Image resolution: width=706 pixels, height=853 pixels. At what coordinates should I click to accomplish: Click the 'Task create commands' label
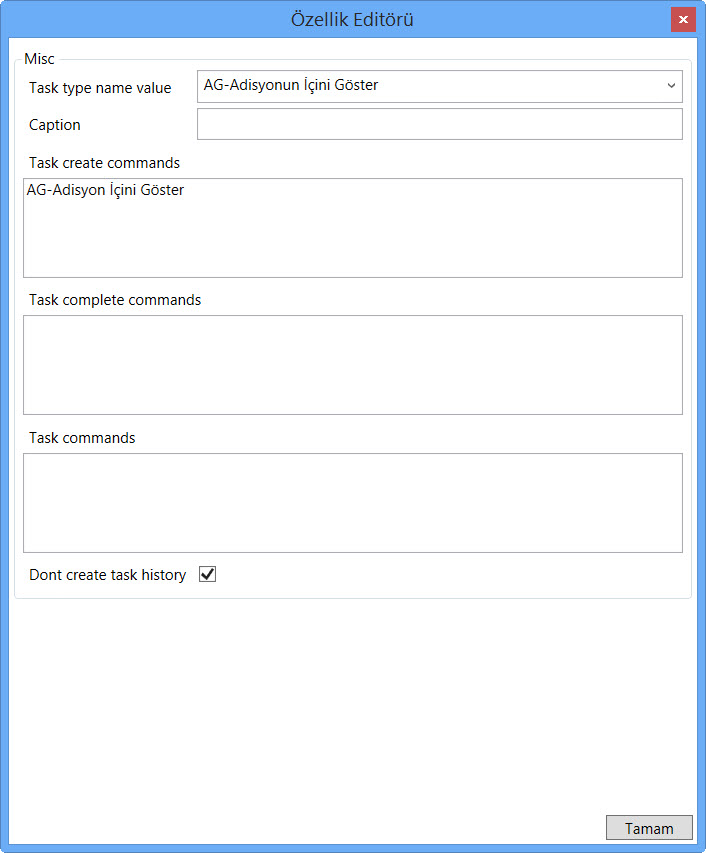pos(104,162)
